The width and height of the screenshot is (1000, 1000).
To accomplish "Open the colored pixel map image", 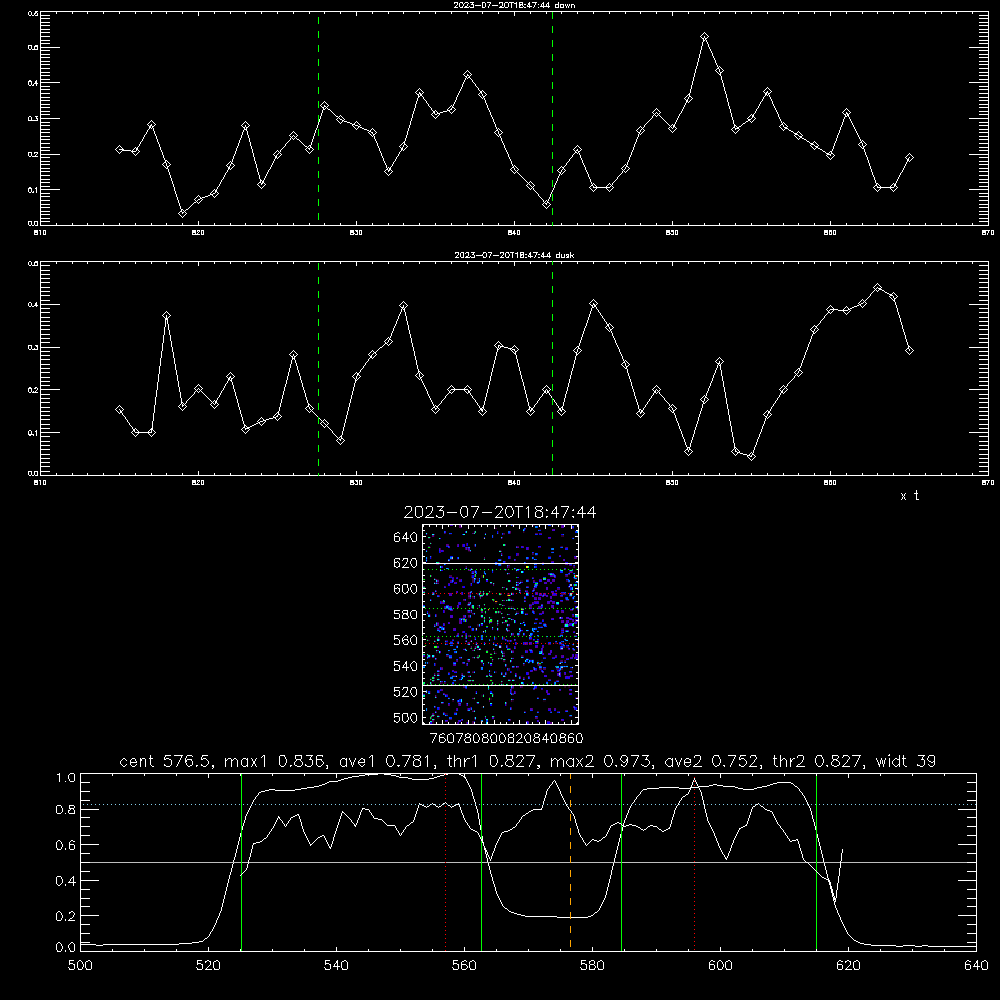I will [x=500, y=624].
